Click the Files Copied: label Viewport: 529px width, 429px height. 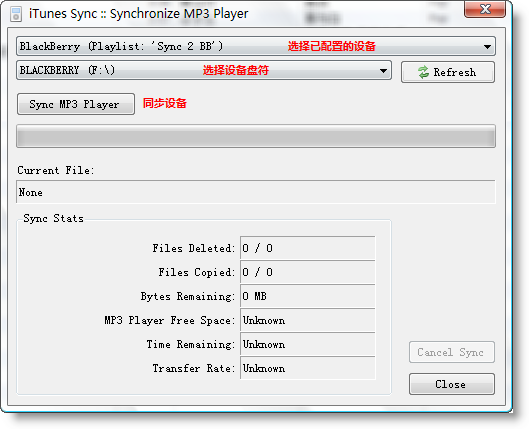[x=196, y=272]
